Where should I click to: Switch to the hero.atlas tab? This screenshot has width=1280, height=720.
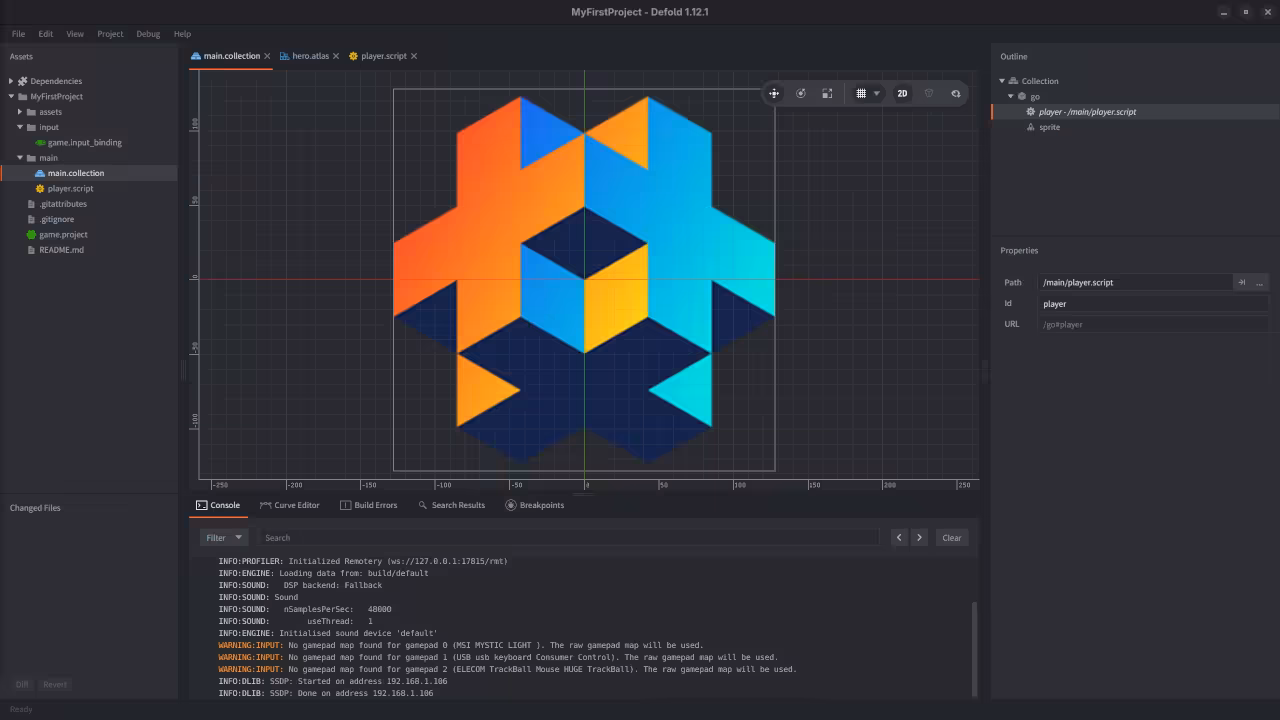(x=308, y=56)
